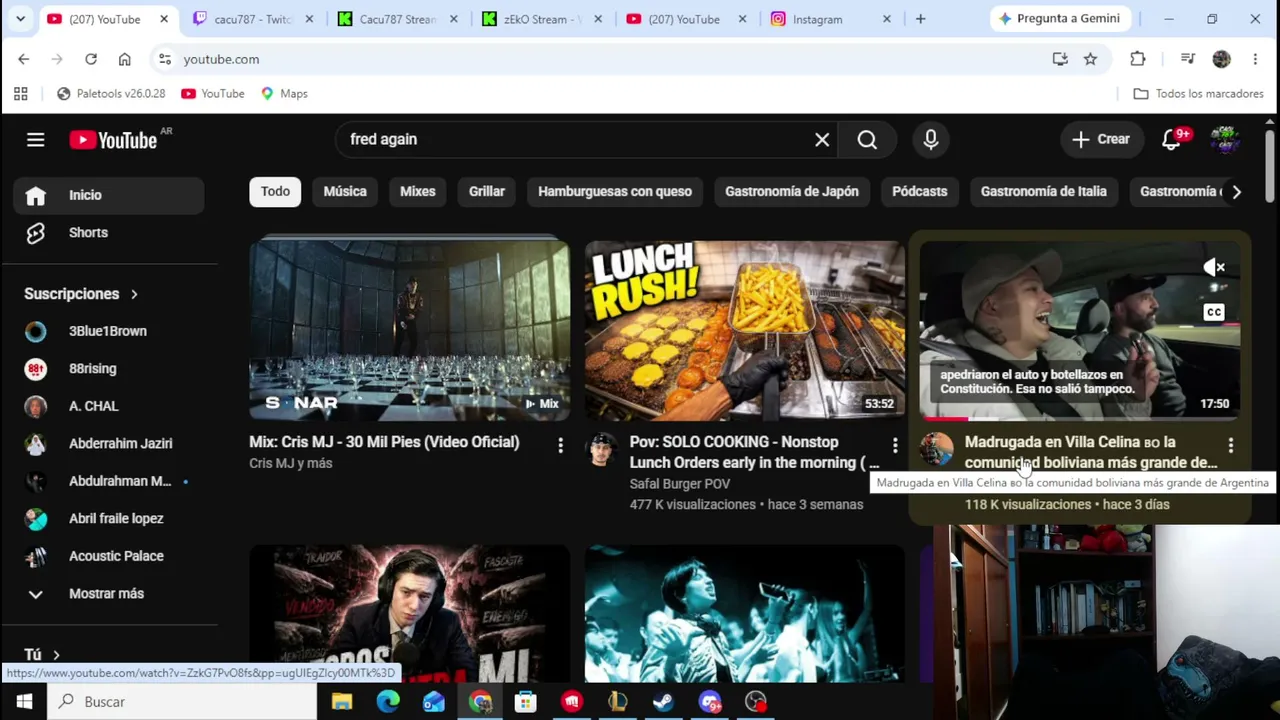
Task: View site information in the address bar
Action: click(165, 59)
